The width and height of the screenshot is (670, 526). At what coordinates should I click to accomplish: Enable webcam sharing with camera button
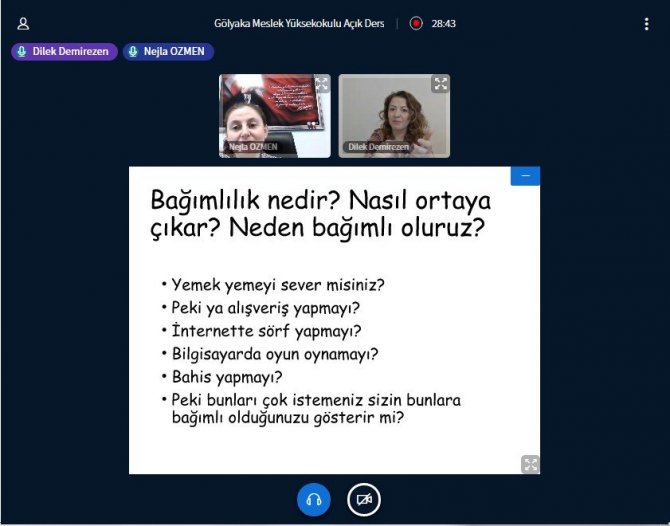[x=364, y=499]
